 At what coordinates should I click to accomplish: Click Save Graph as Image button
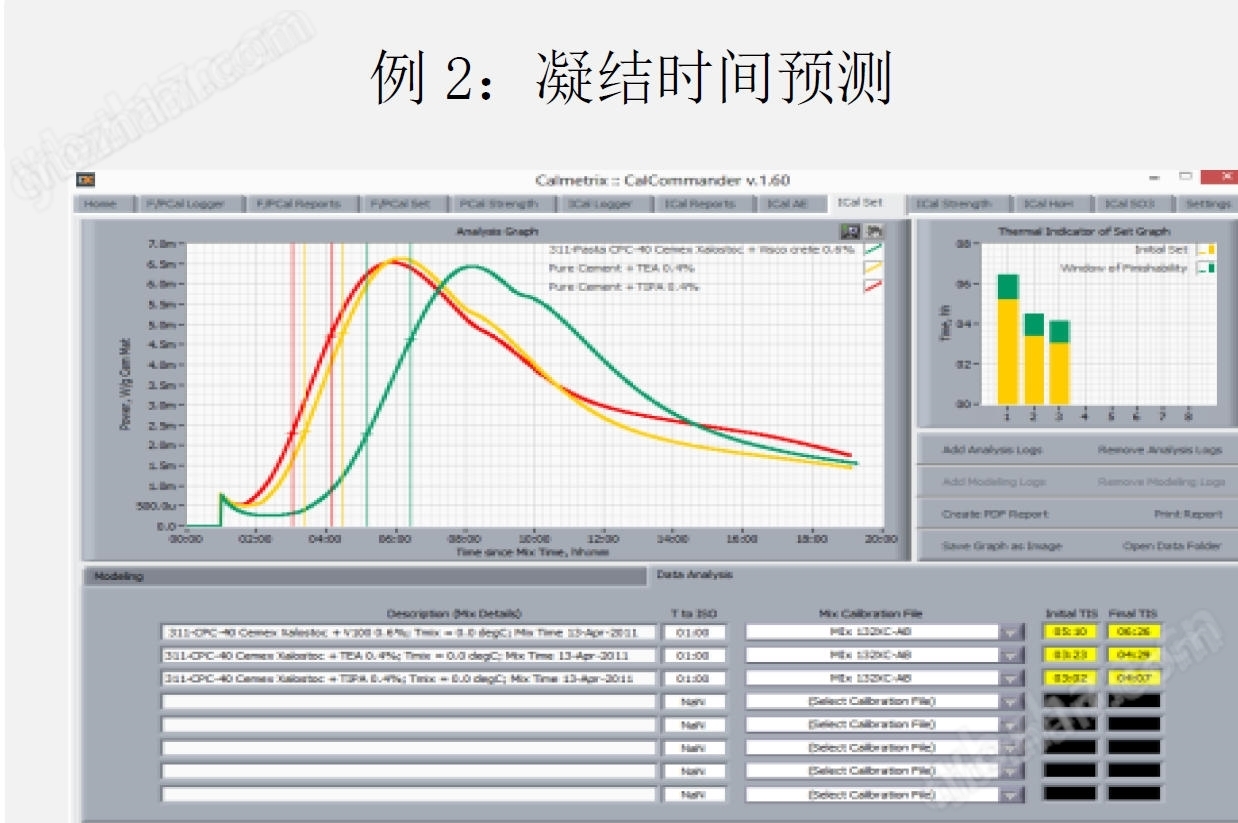click(1001, 546)
